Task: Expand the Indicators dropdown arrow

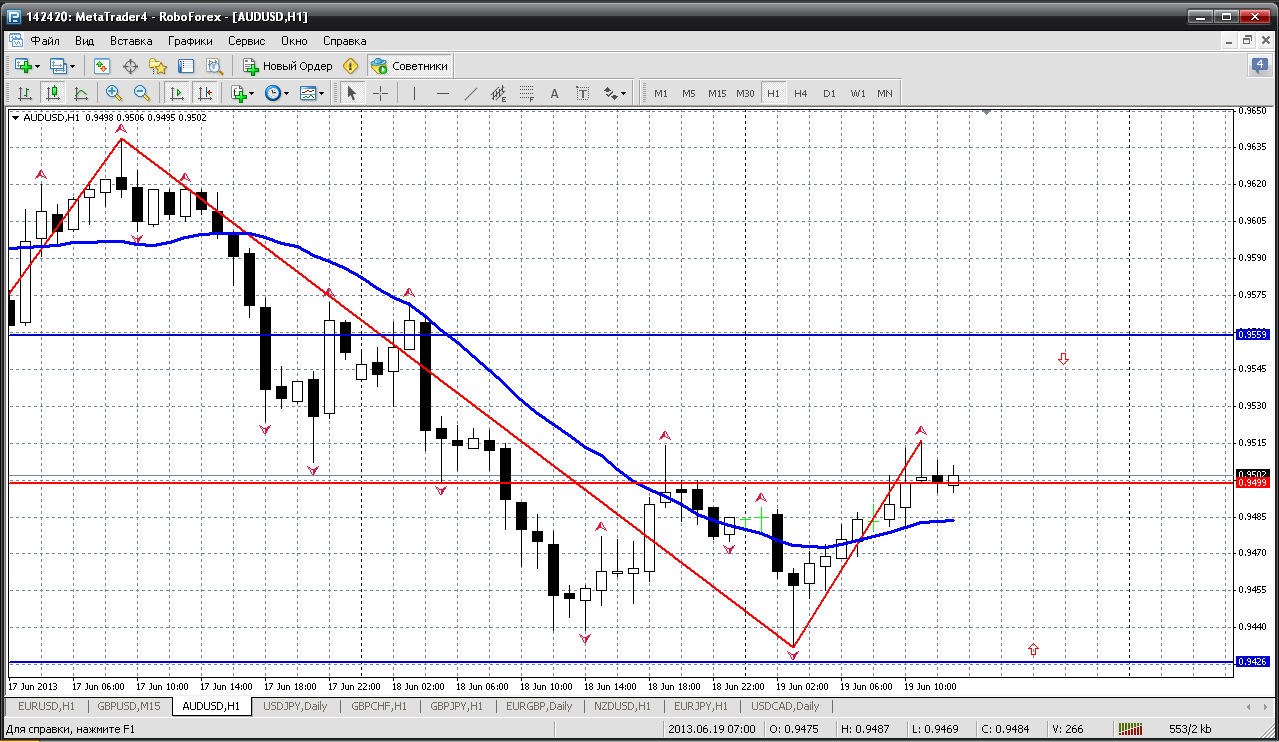Action: pos(252,94)
